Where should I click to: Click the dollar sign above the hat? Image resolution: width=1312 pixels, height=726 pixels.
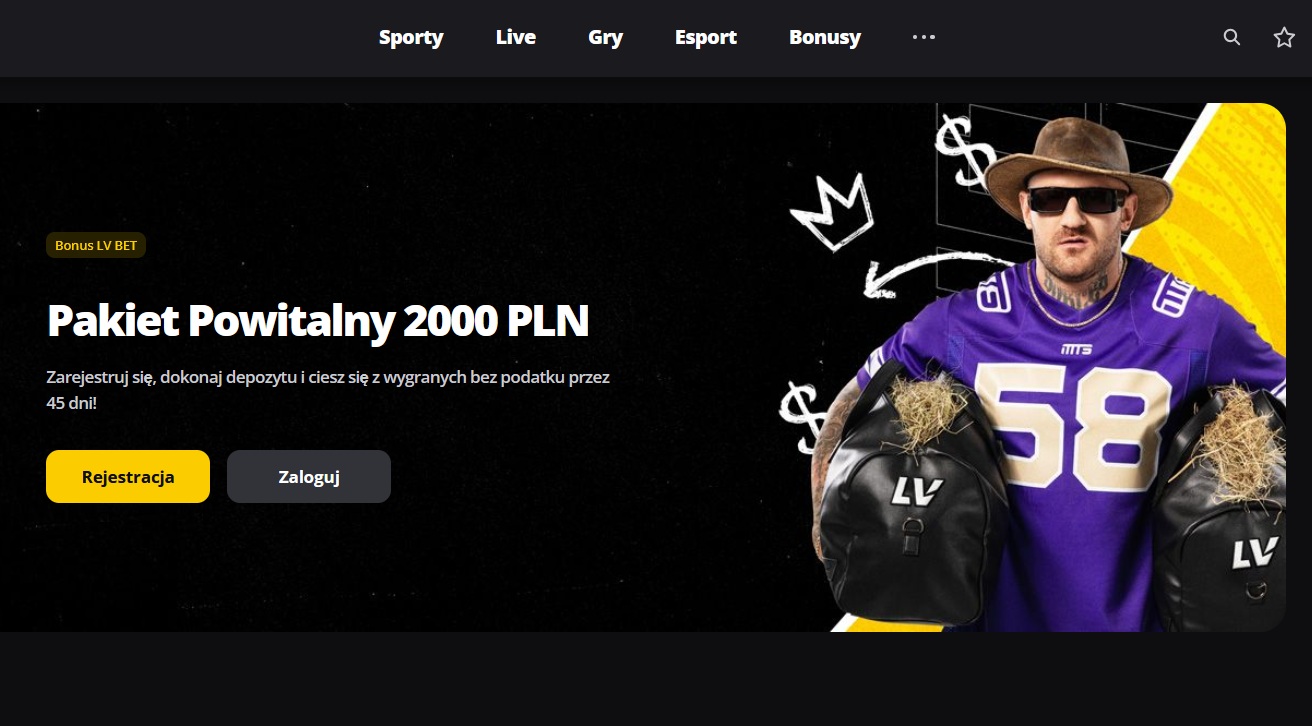tap(964, 150)
